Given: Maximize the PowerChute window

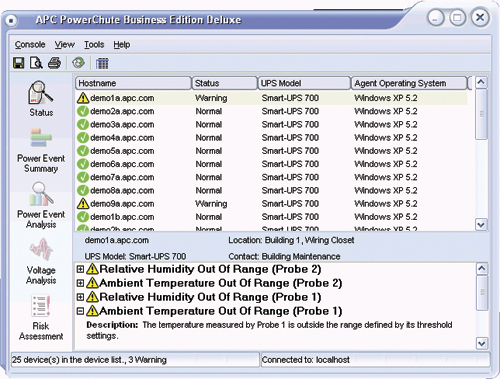Looking at the screenshot, I should pos(458,17).
